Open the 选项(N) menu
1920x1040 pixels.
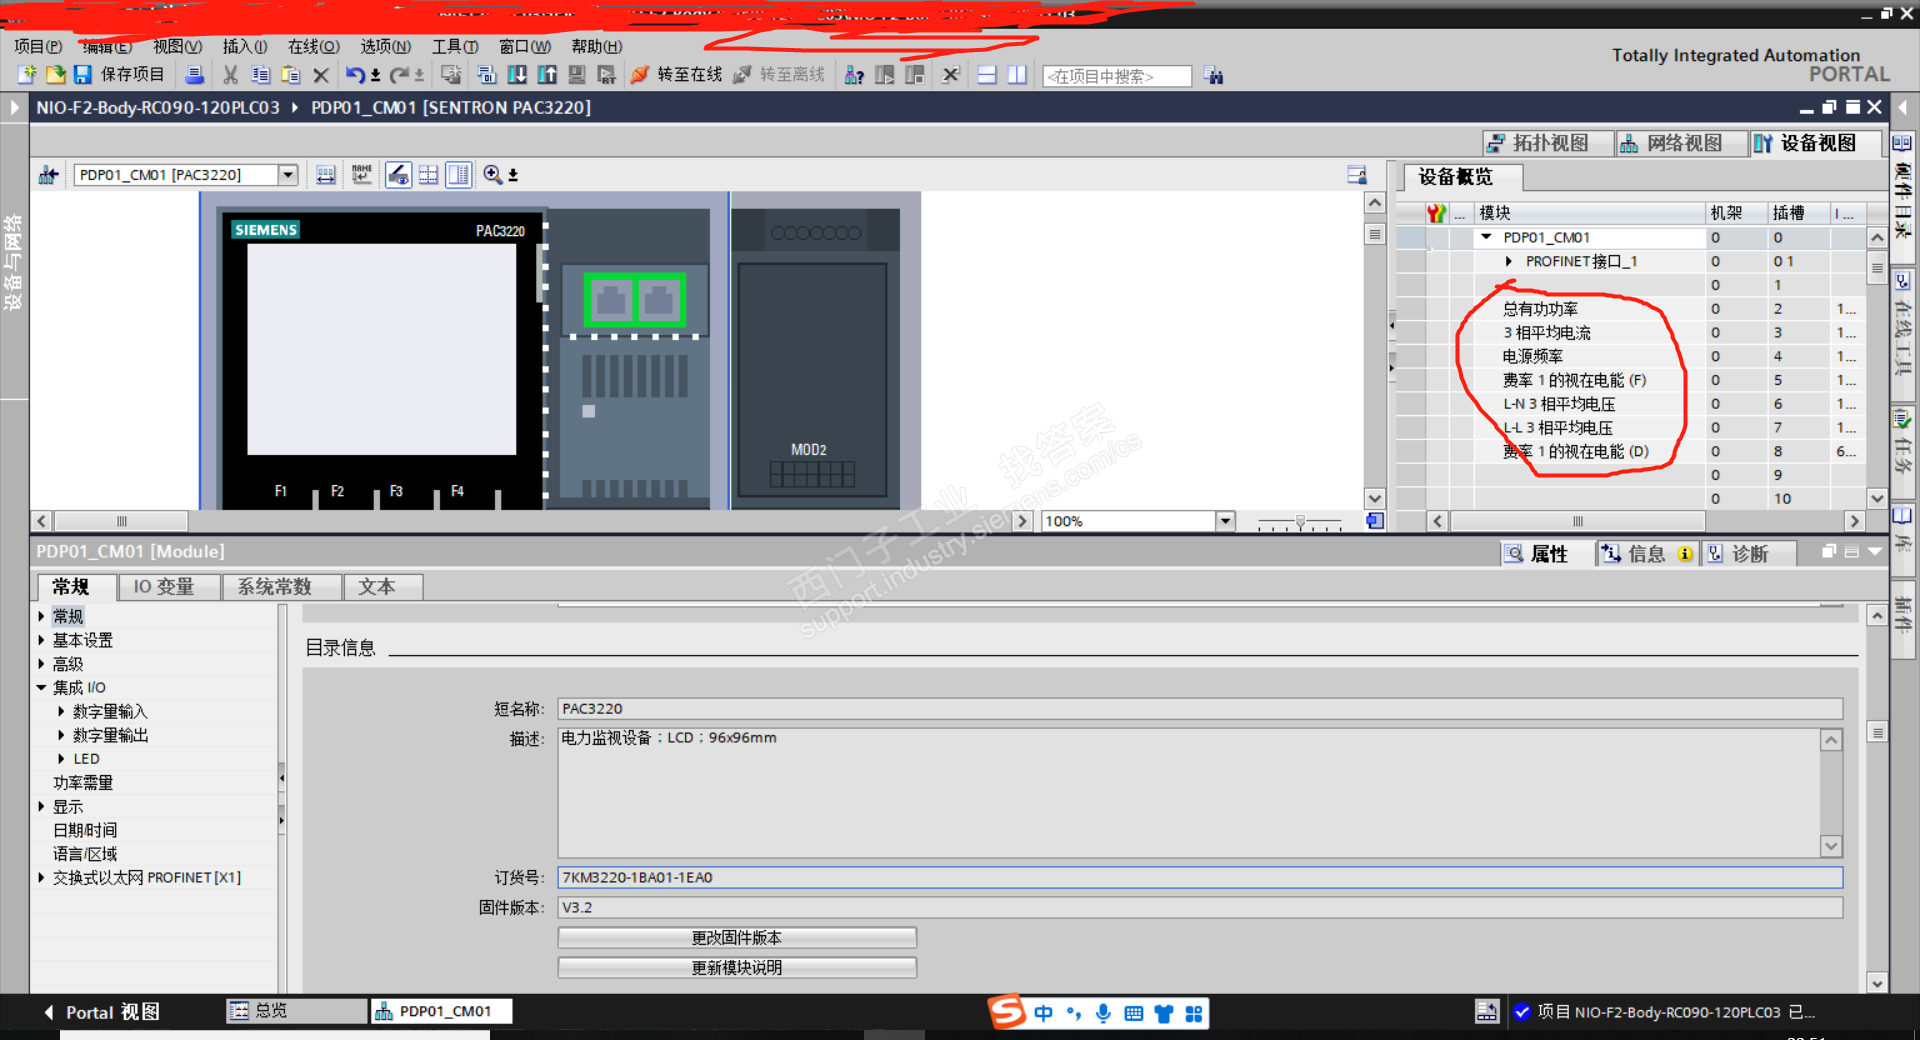(385, 46)
